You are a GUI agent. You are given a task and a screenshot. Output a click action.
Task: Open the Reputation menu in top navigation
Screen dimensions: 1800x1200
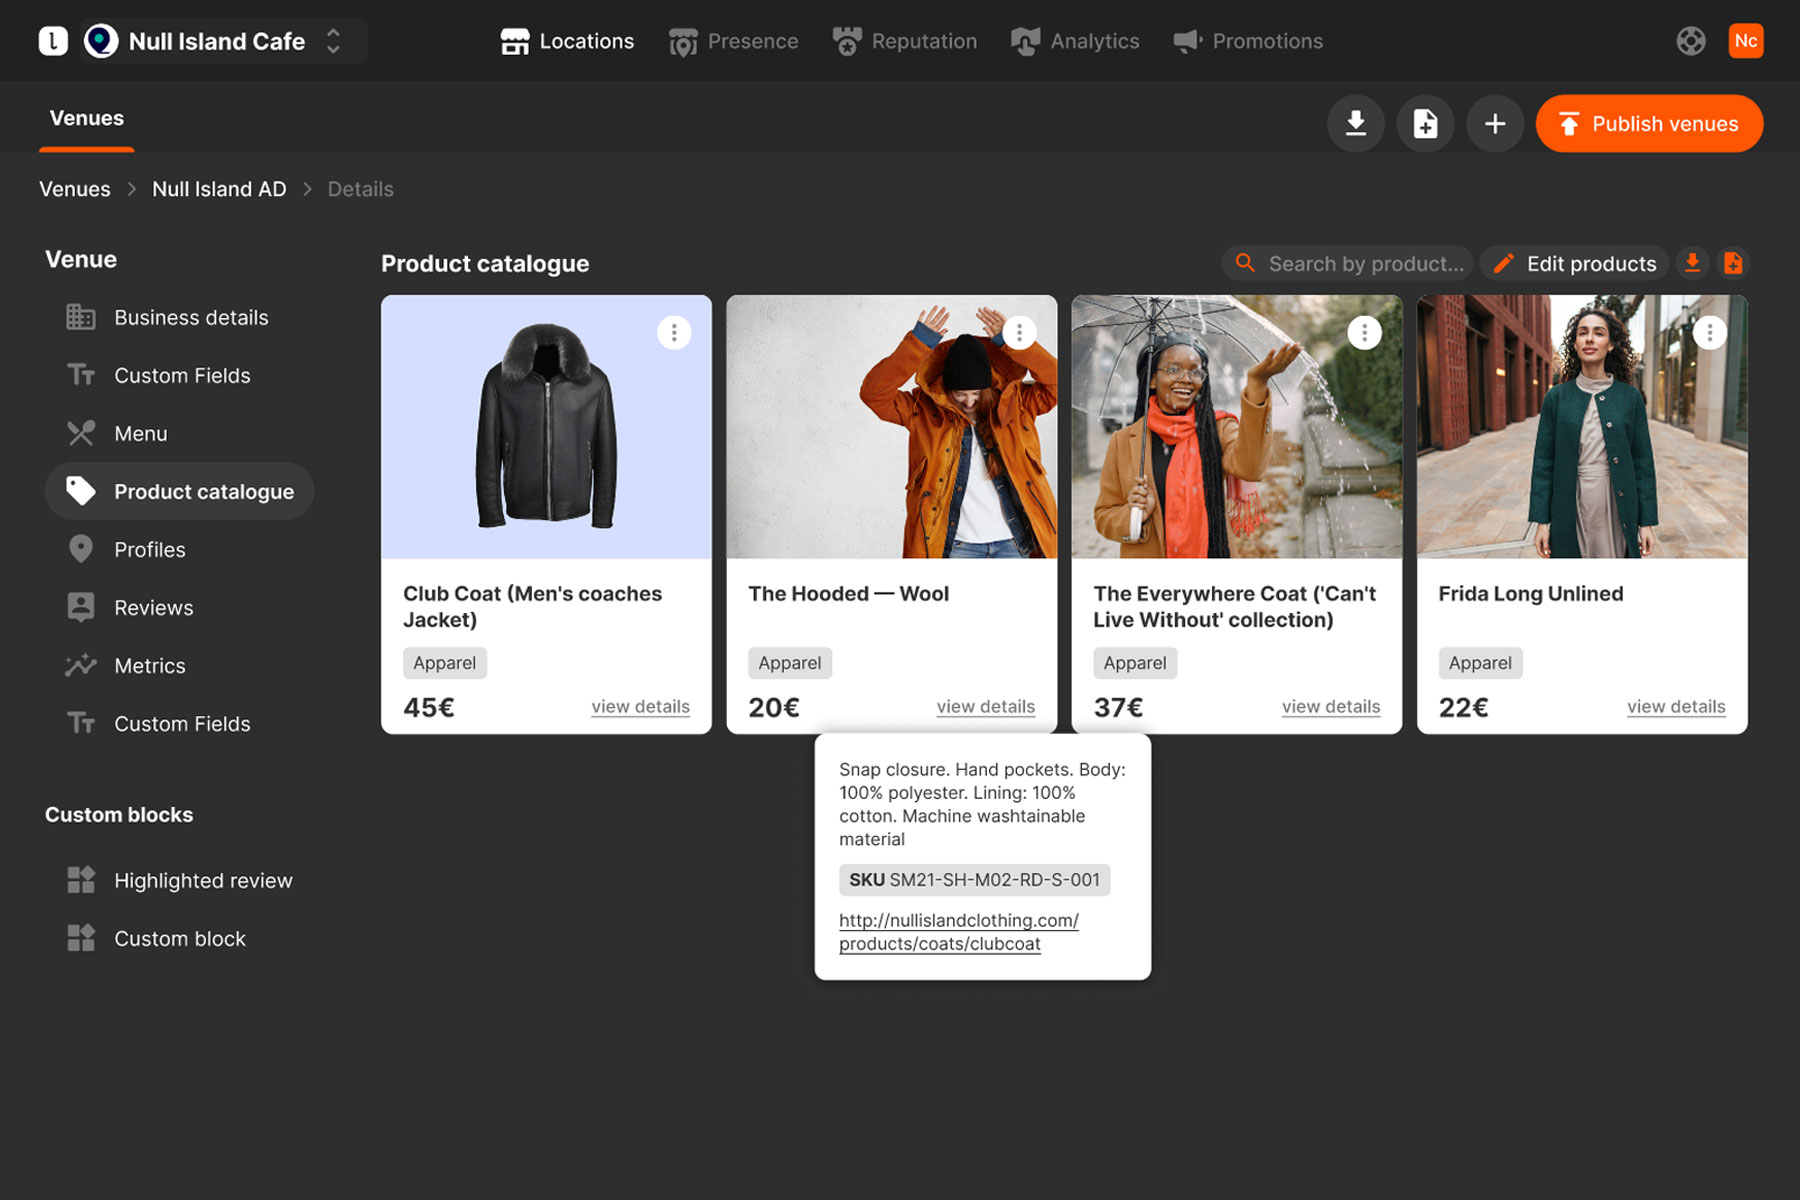click(905, 41)
